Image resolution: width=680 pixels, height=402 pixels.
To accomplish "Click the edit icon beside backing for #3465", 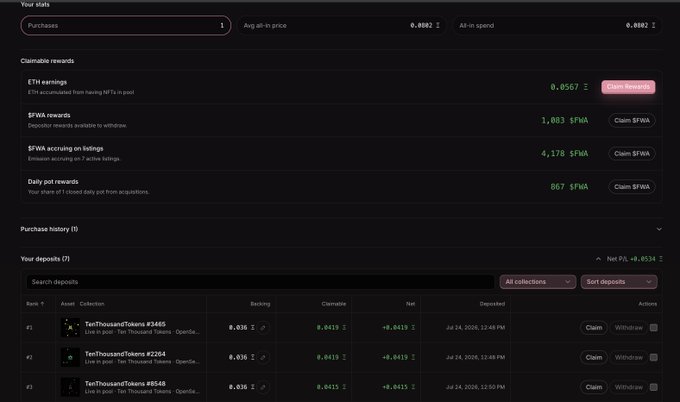I will pyautogui.click(x=263, y=327).
